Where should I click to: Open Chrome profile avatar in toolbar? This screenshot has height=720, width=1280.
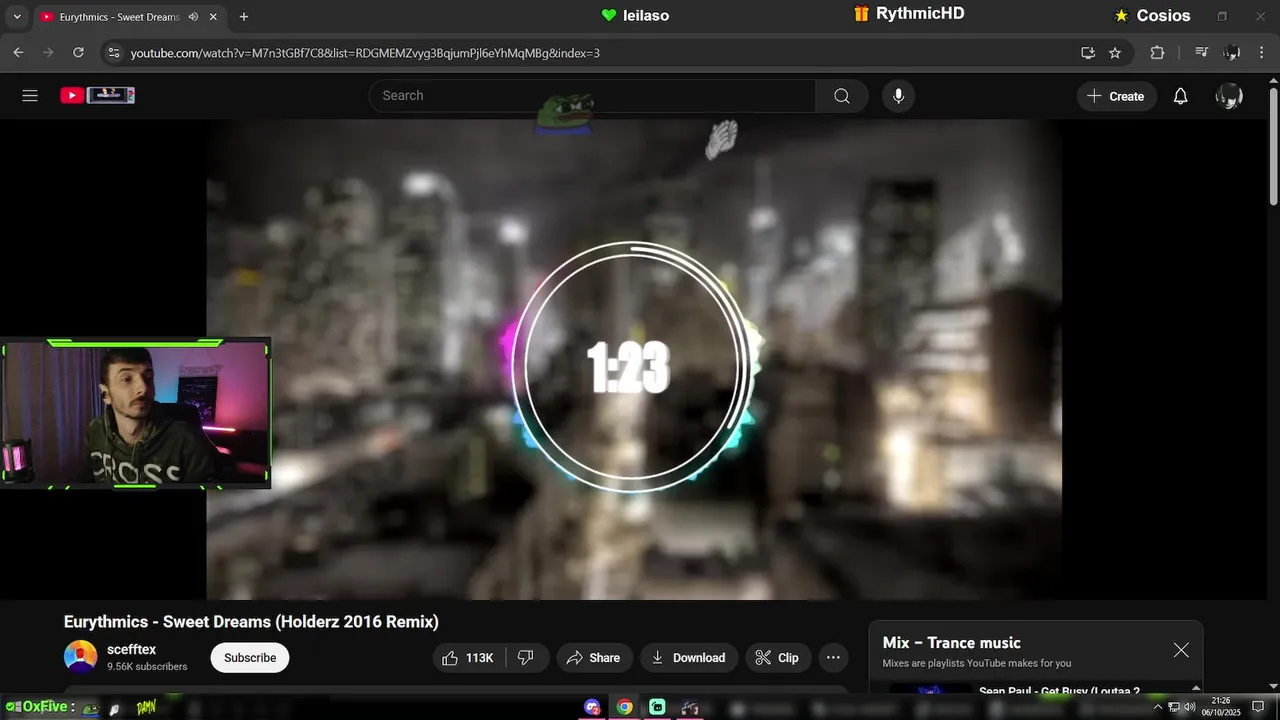tap(1232, 53)
